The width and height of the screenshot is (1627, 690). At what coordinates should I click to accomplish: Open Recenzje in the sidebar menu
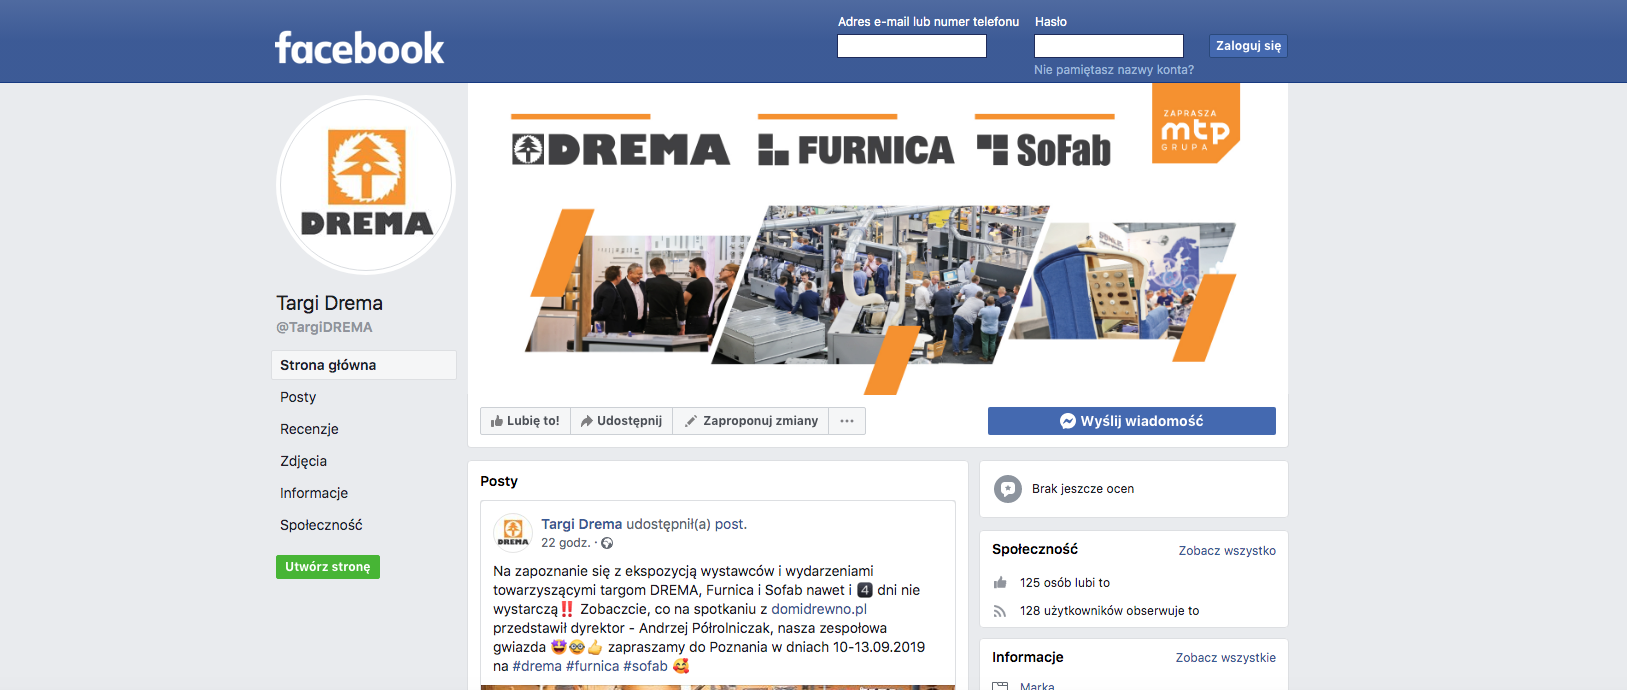309,429
